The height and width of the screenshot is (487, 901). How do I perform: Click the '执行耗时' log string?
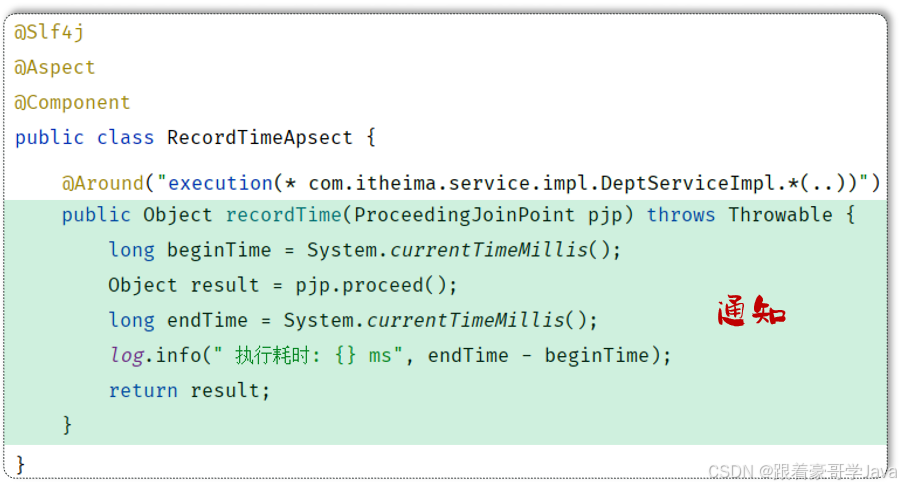point(272,356)
